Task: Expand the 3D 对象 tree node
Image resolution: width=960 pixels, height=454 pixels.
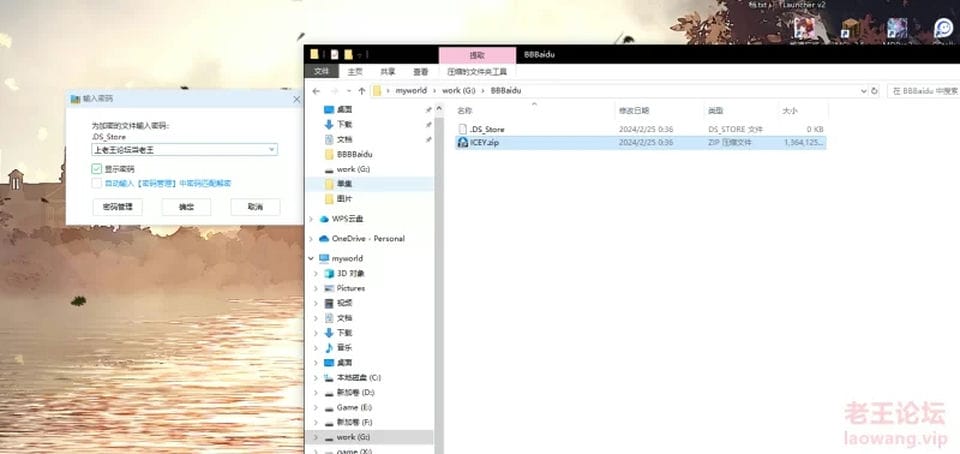Action: pos(316,273)
